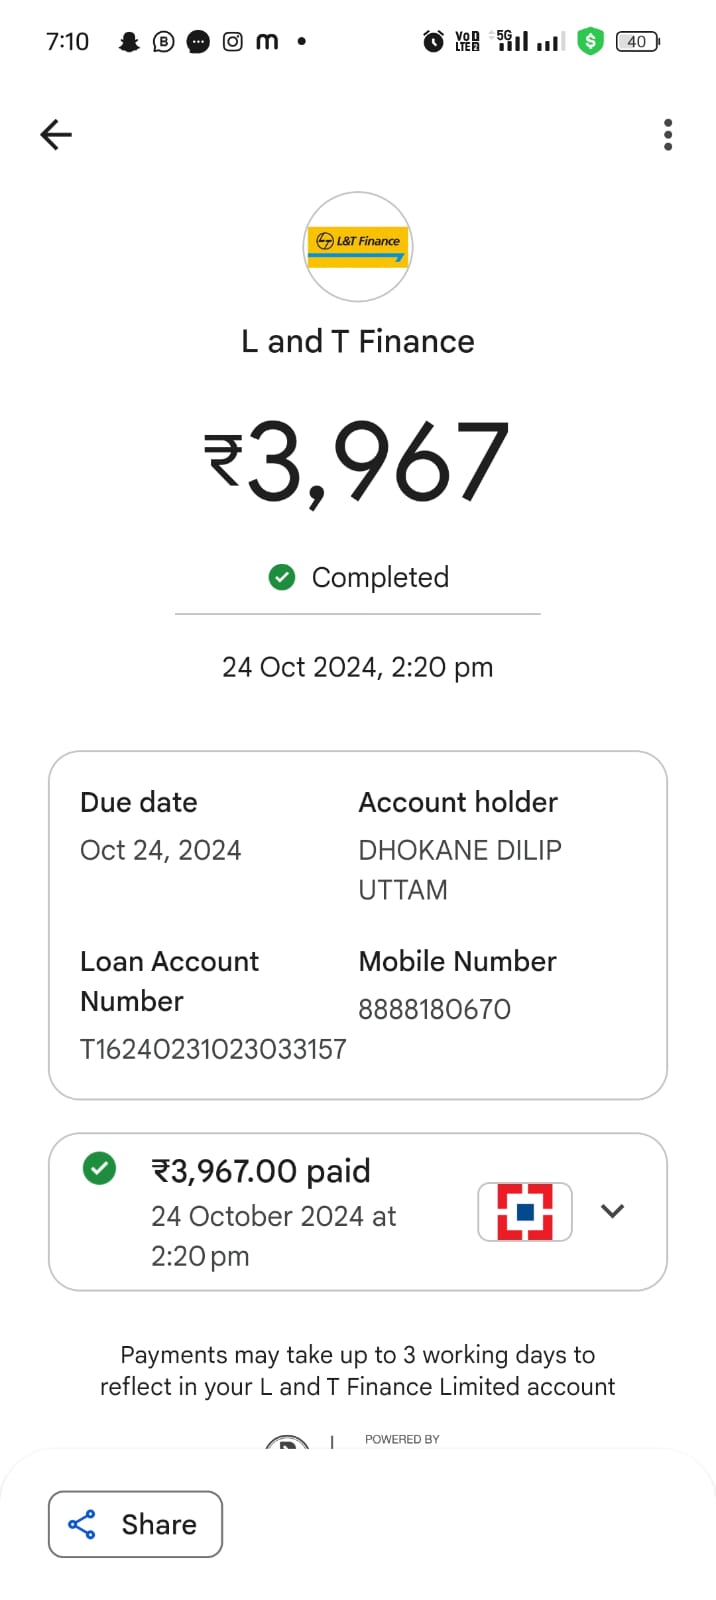Tap the ₹3,967 amount text

(x=358, y=461)
